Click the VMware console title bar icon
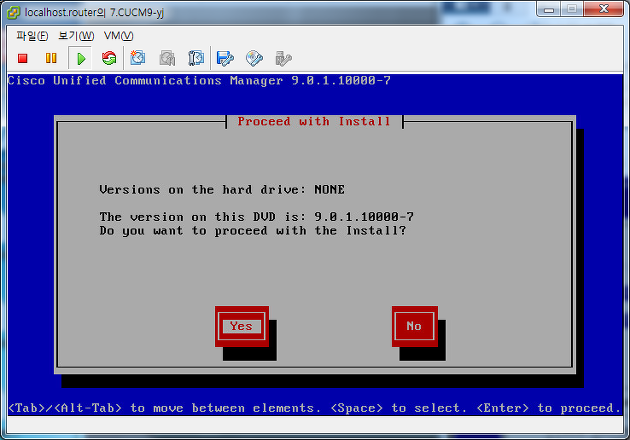Screen dimensions: 630x440 pos(13,12)
